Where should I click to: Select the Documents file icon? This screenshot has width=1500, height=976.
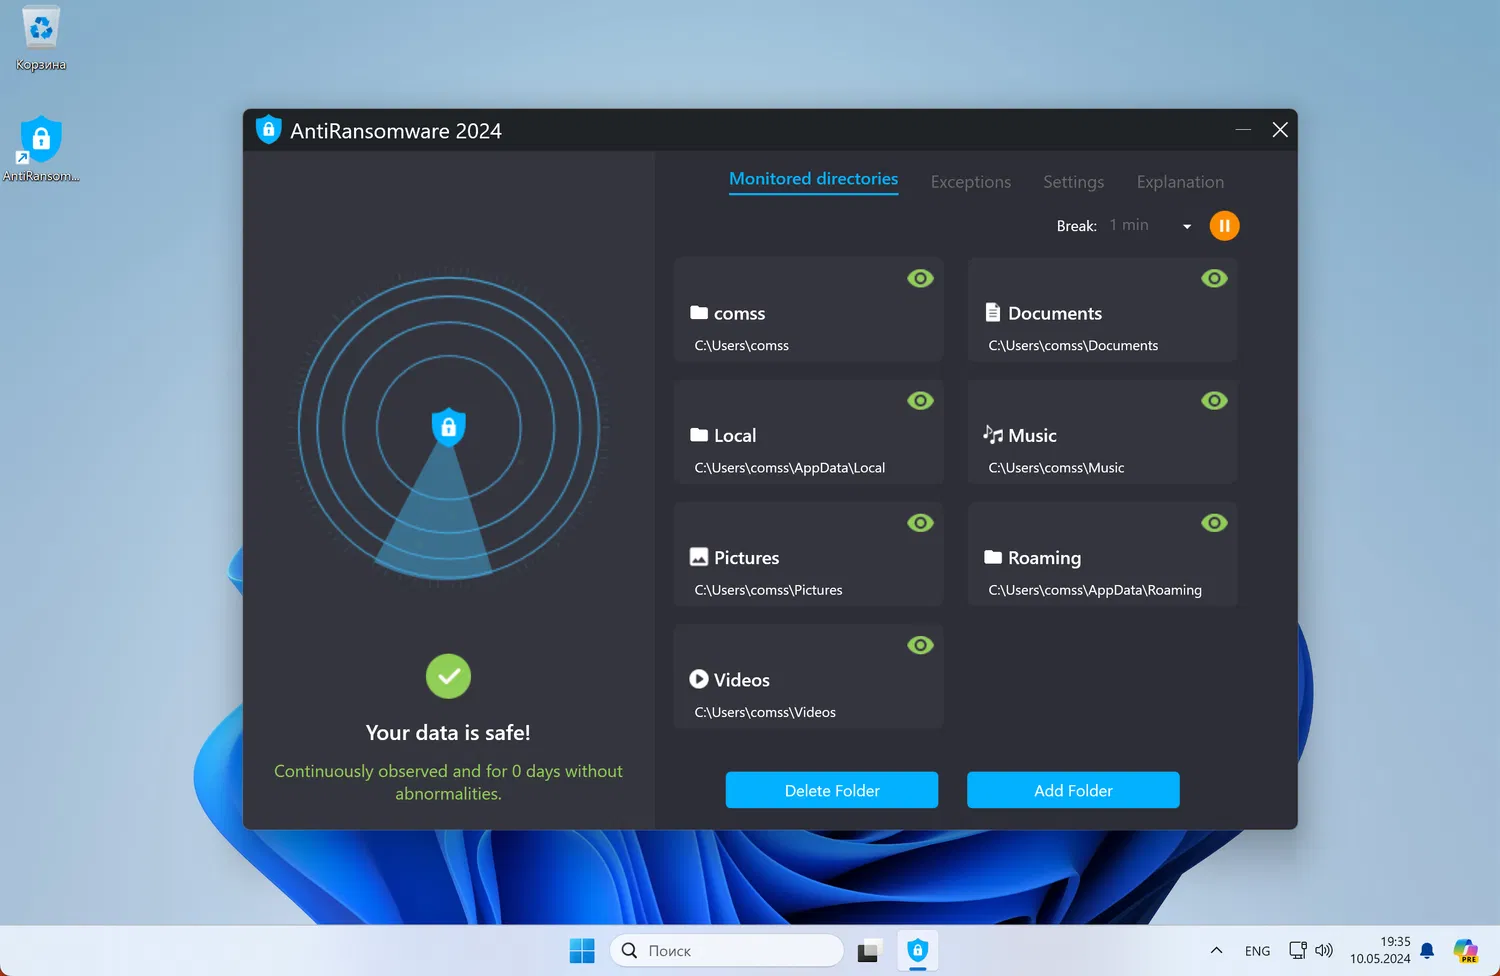point(993,313)
